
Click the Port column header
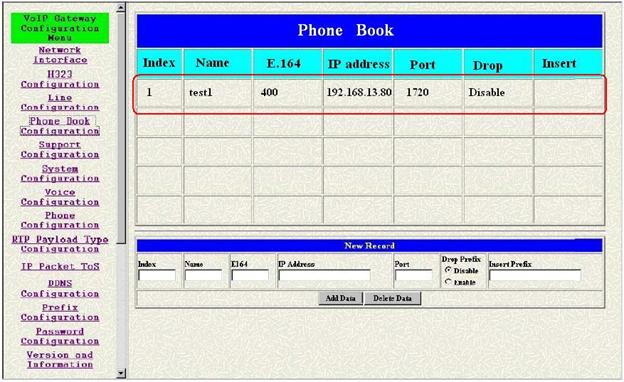click(428, 62)
